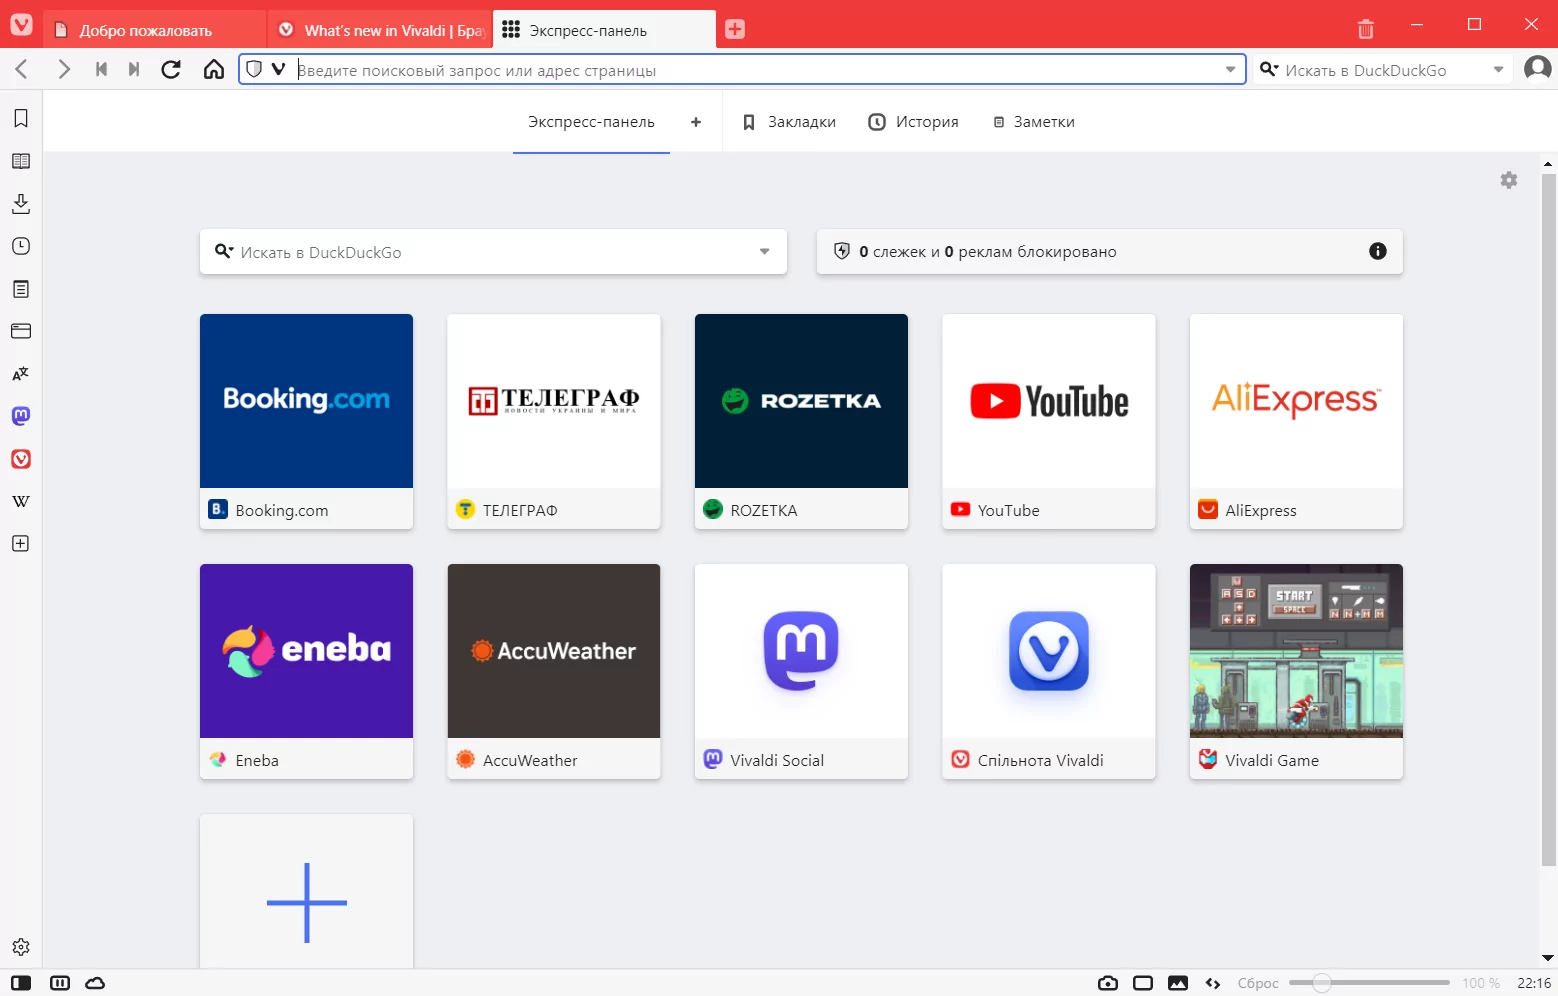Open the Notes side panel
1558x996 pixels.
tap(21, 289)
